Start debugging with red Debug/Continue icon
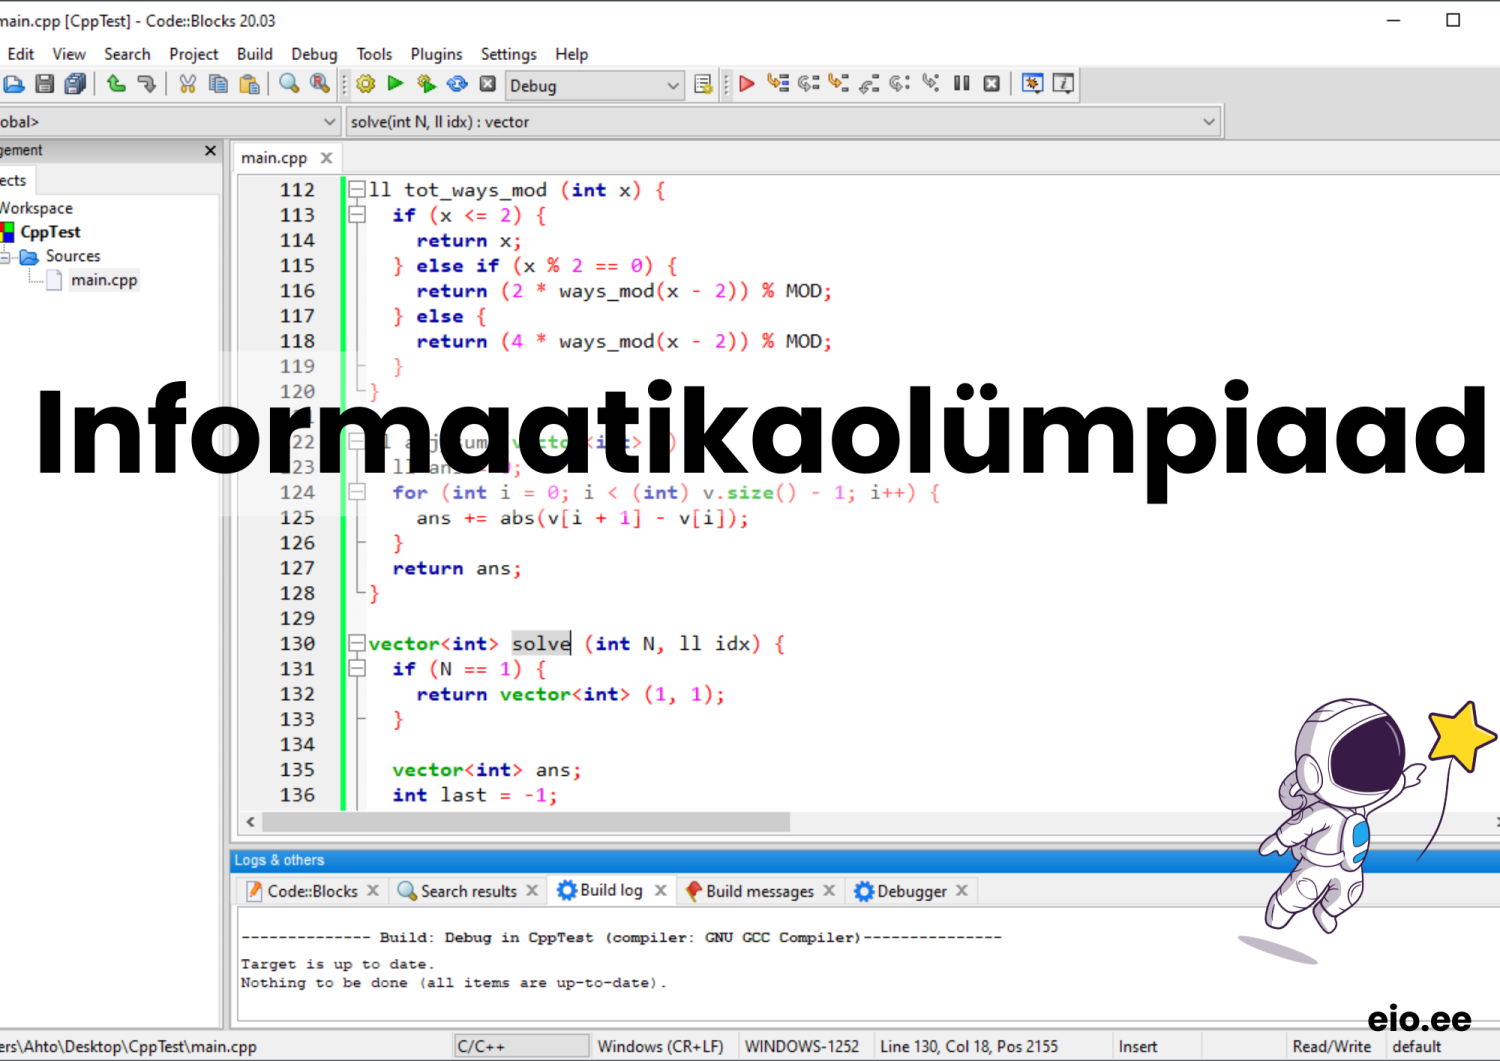Viewport: 1500px width, 1061px height. point(747,84)
